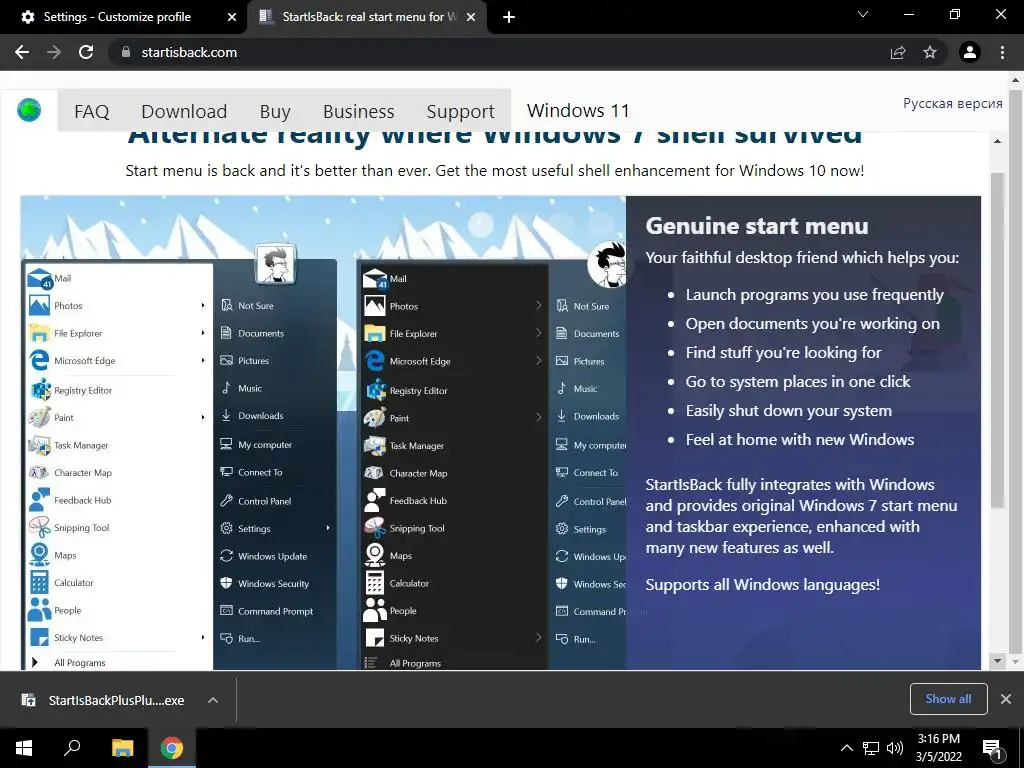Viewport: 1024px width, 768px height.
Task: Click Show all downloads
Action: (948, 699)
